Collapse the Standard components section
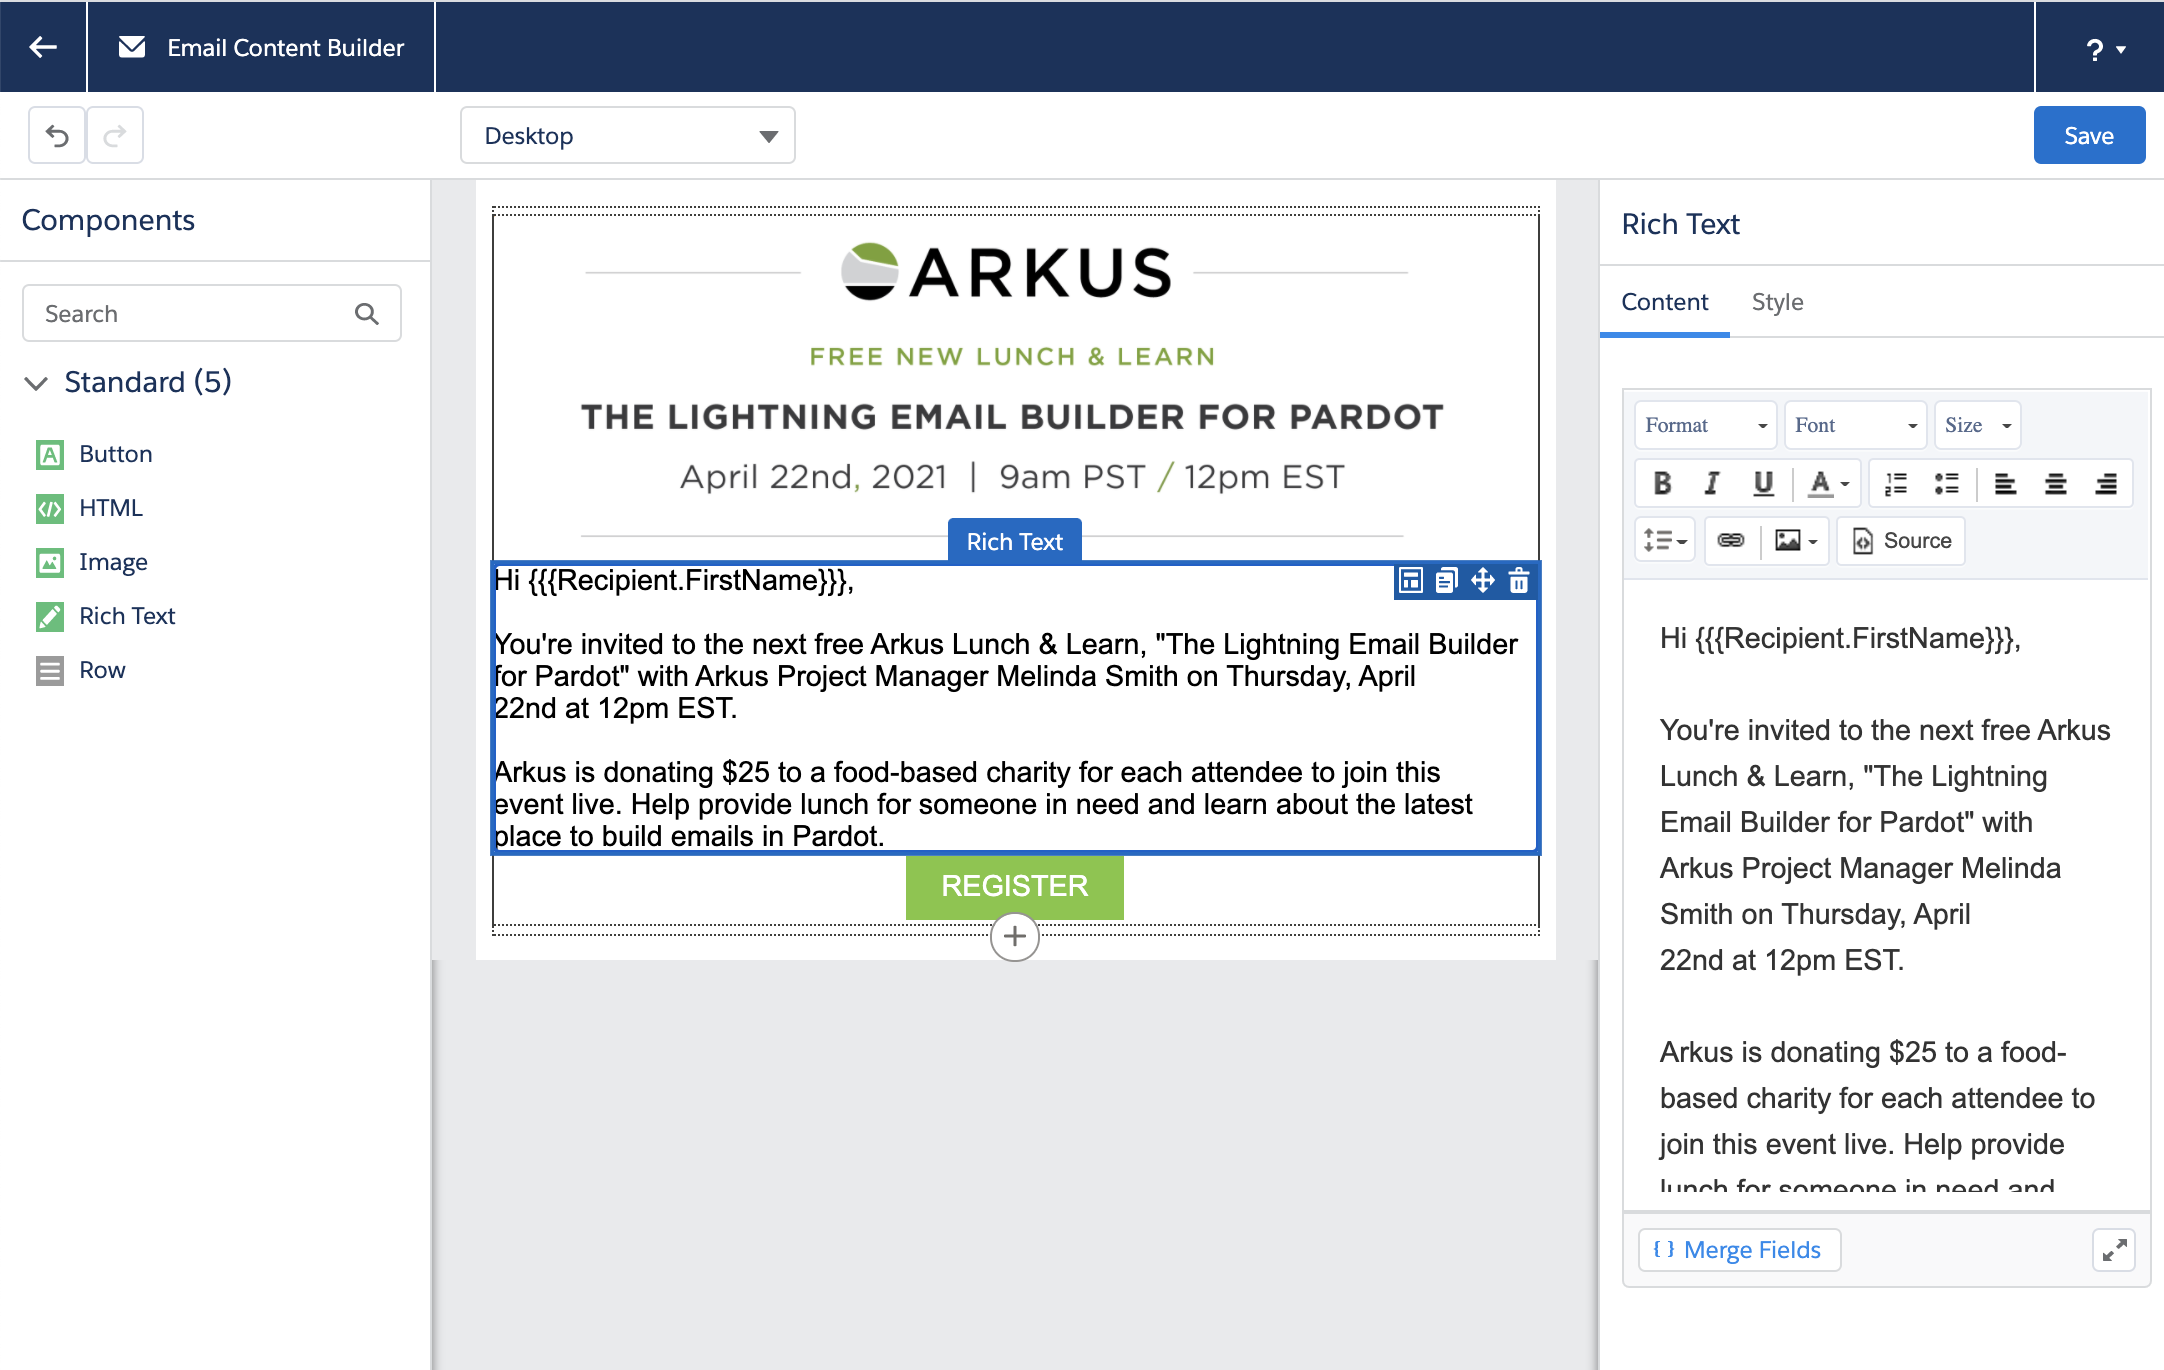This screenshot has width=2164, height=1370. click(37, 383)
